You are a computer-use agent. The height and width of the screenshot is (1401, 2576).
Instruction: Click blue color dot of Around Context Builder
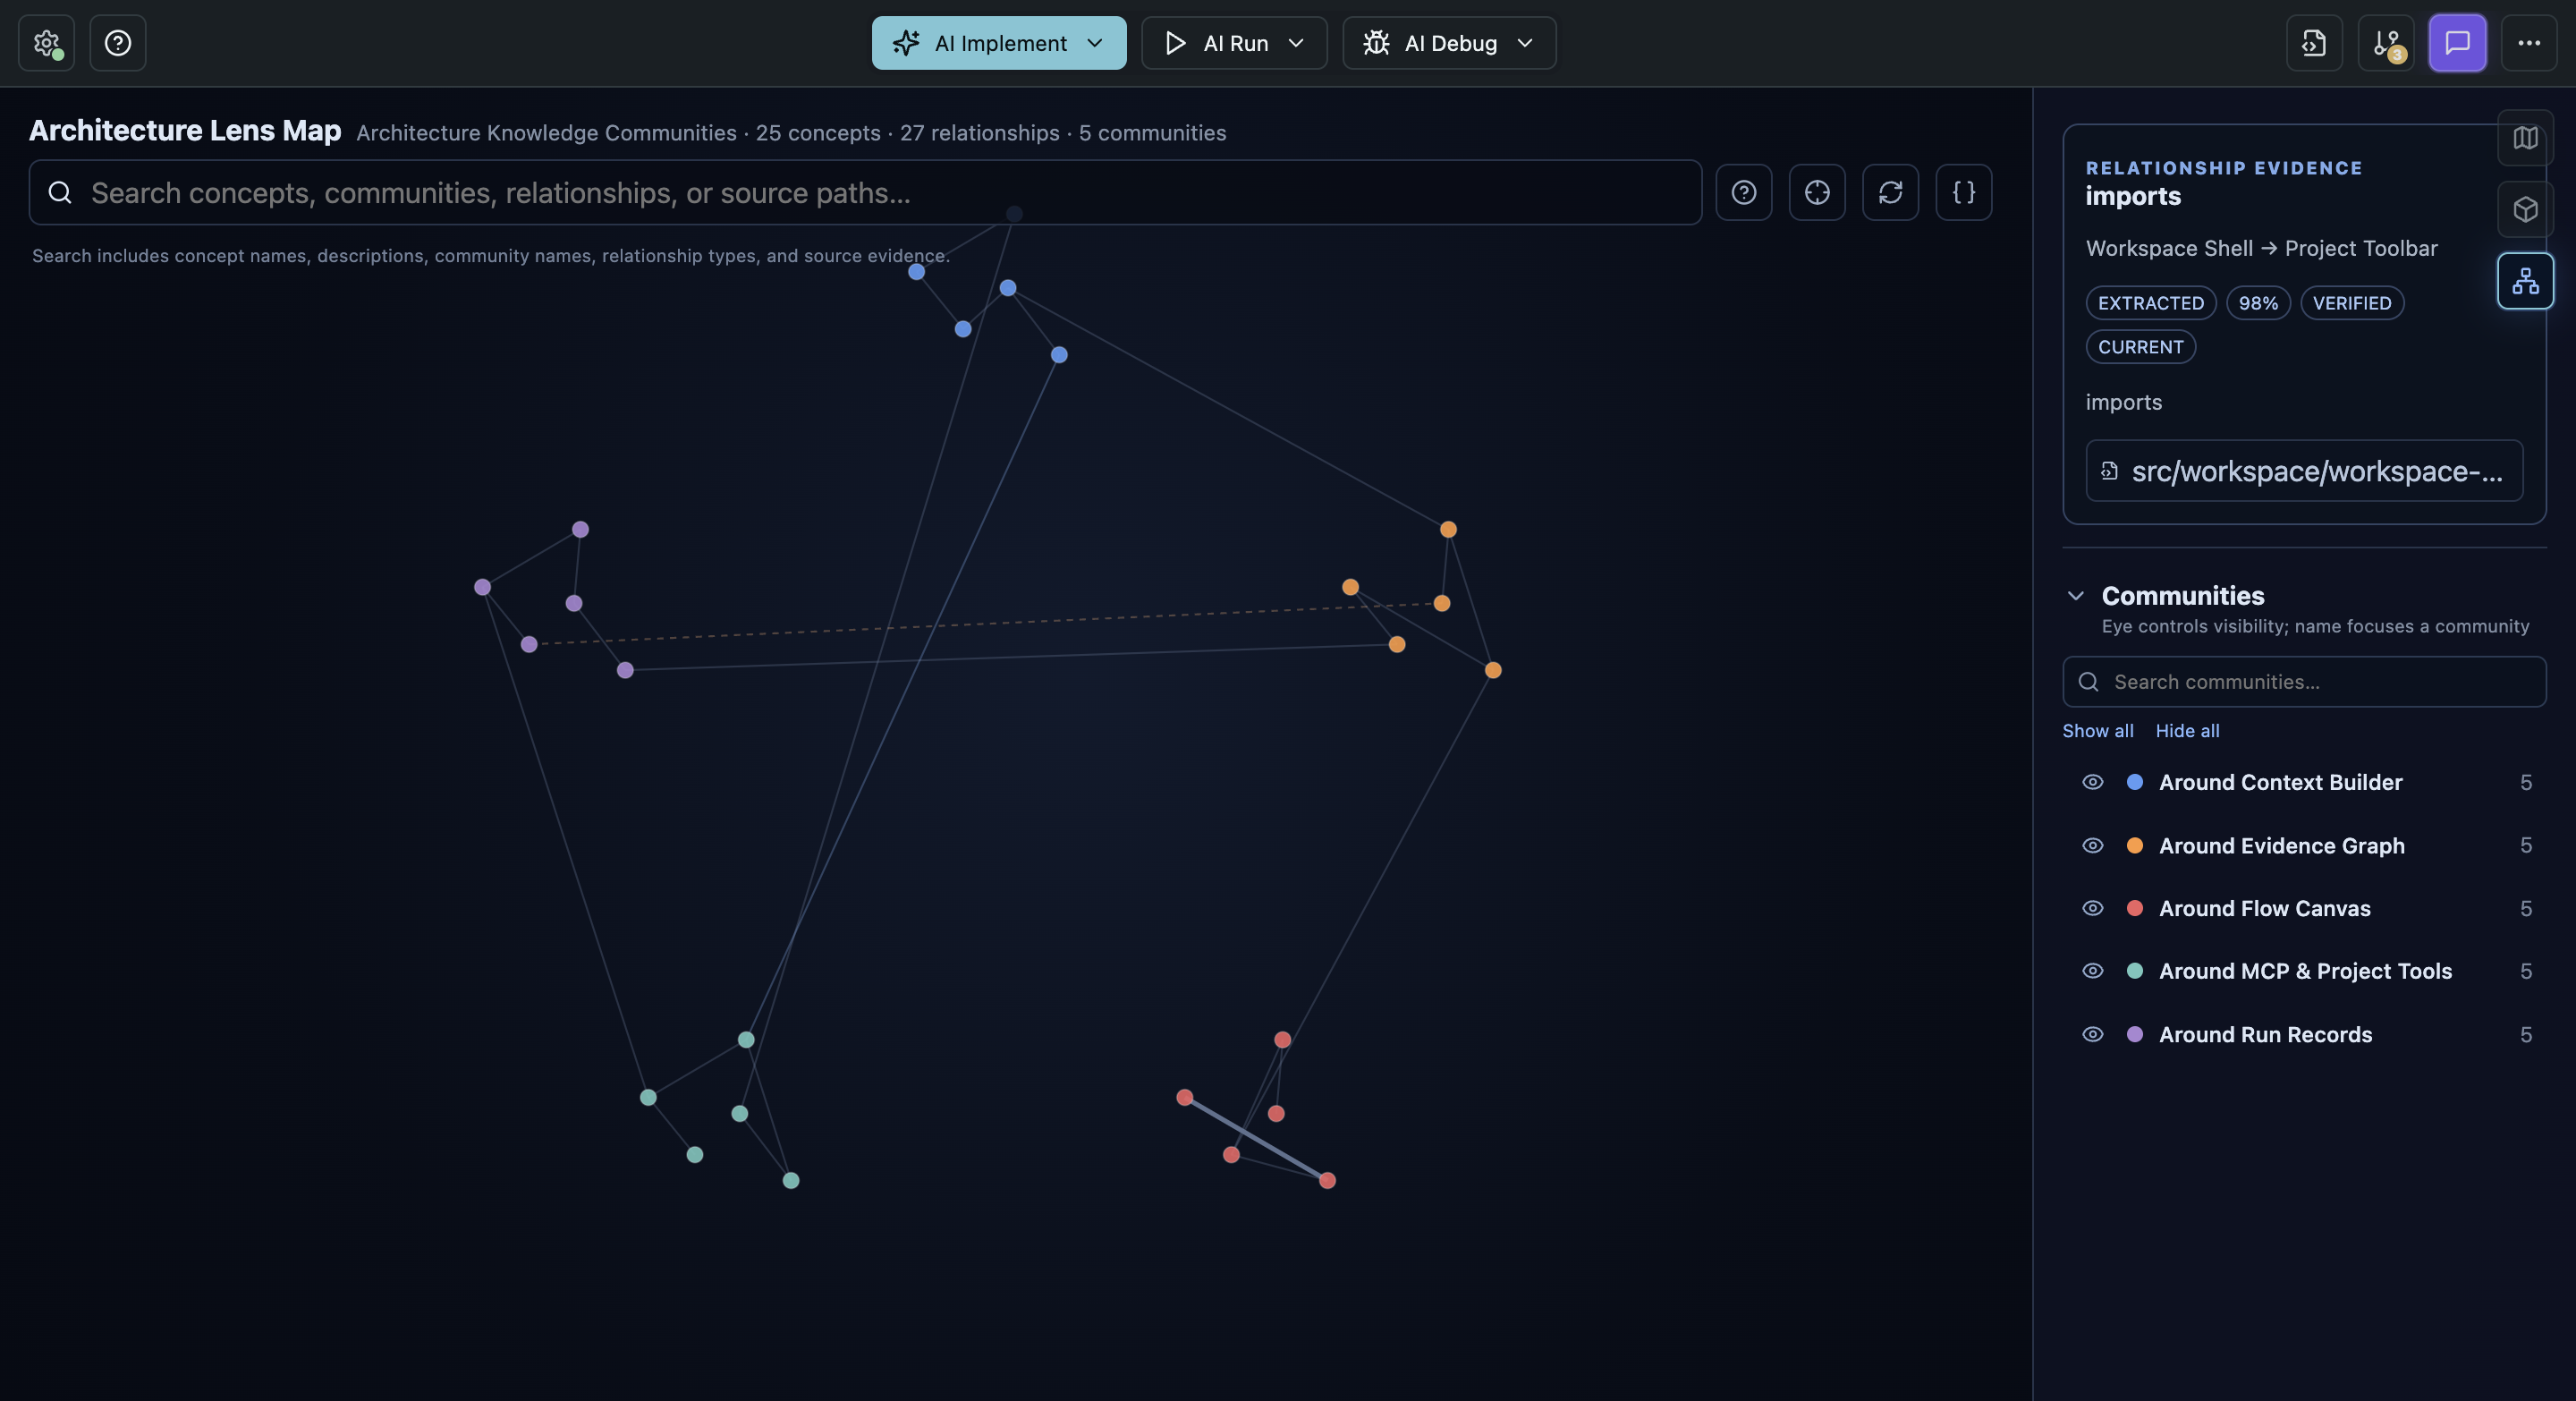(x=2134, y=782)
